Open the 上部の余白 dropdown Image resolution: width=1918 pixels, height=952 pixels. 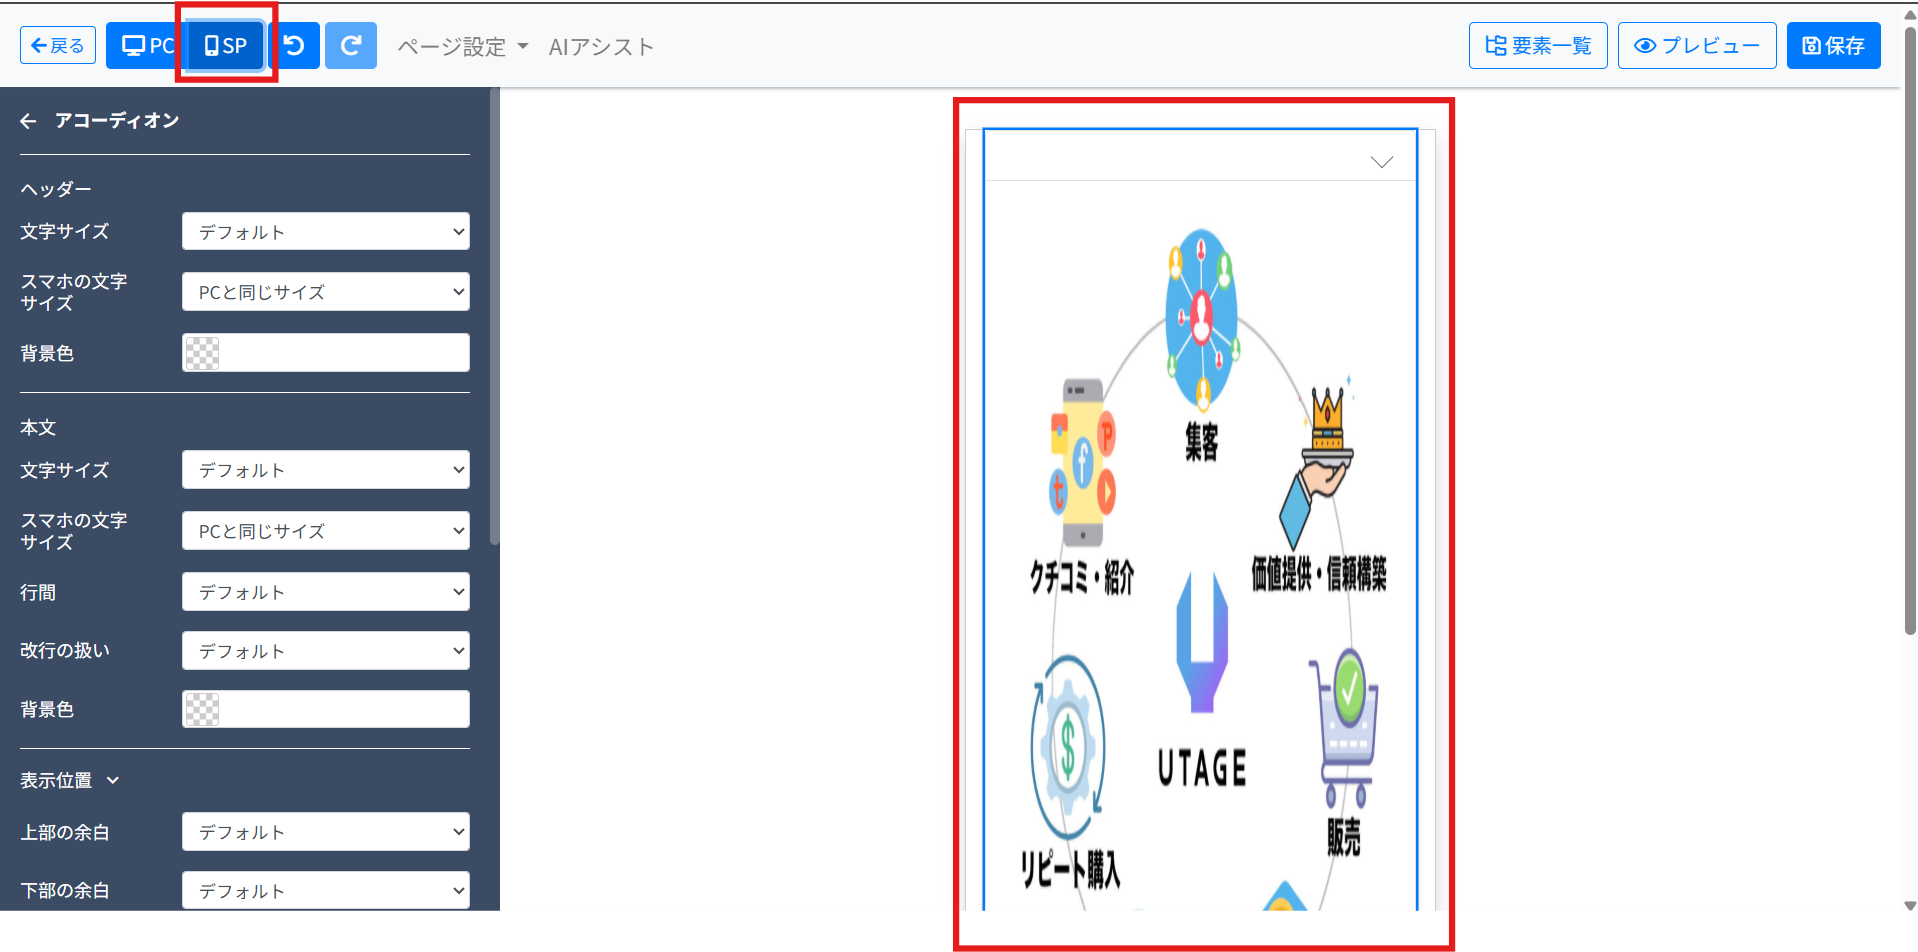coord(326,832)
